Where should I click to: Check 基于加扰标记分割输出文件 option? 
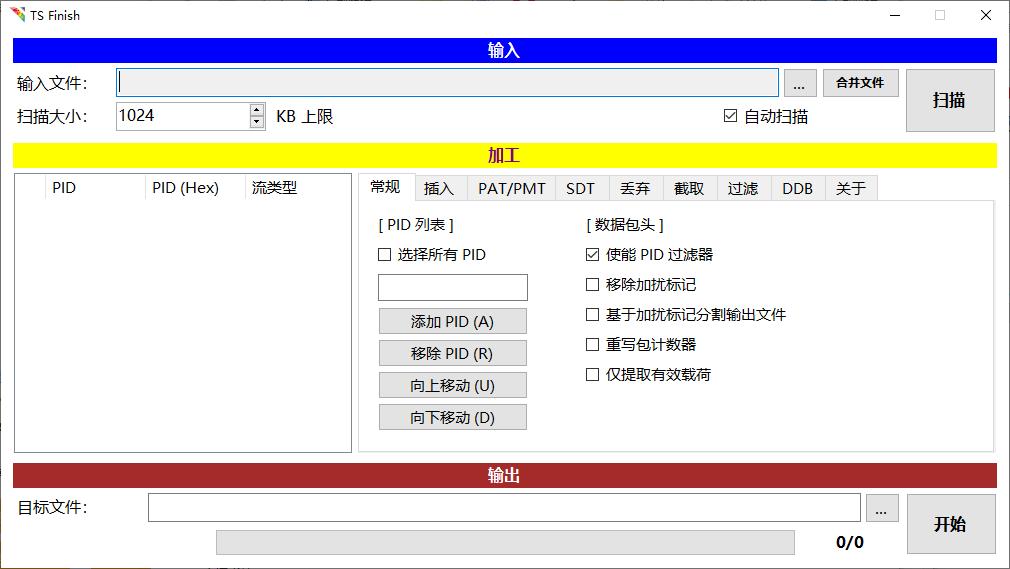point(686,314)
